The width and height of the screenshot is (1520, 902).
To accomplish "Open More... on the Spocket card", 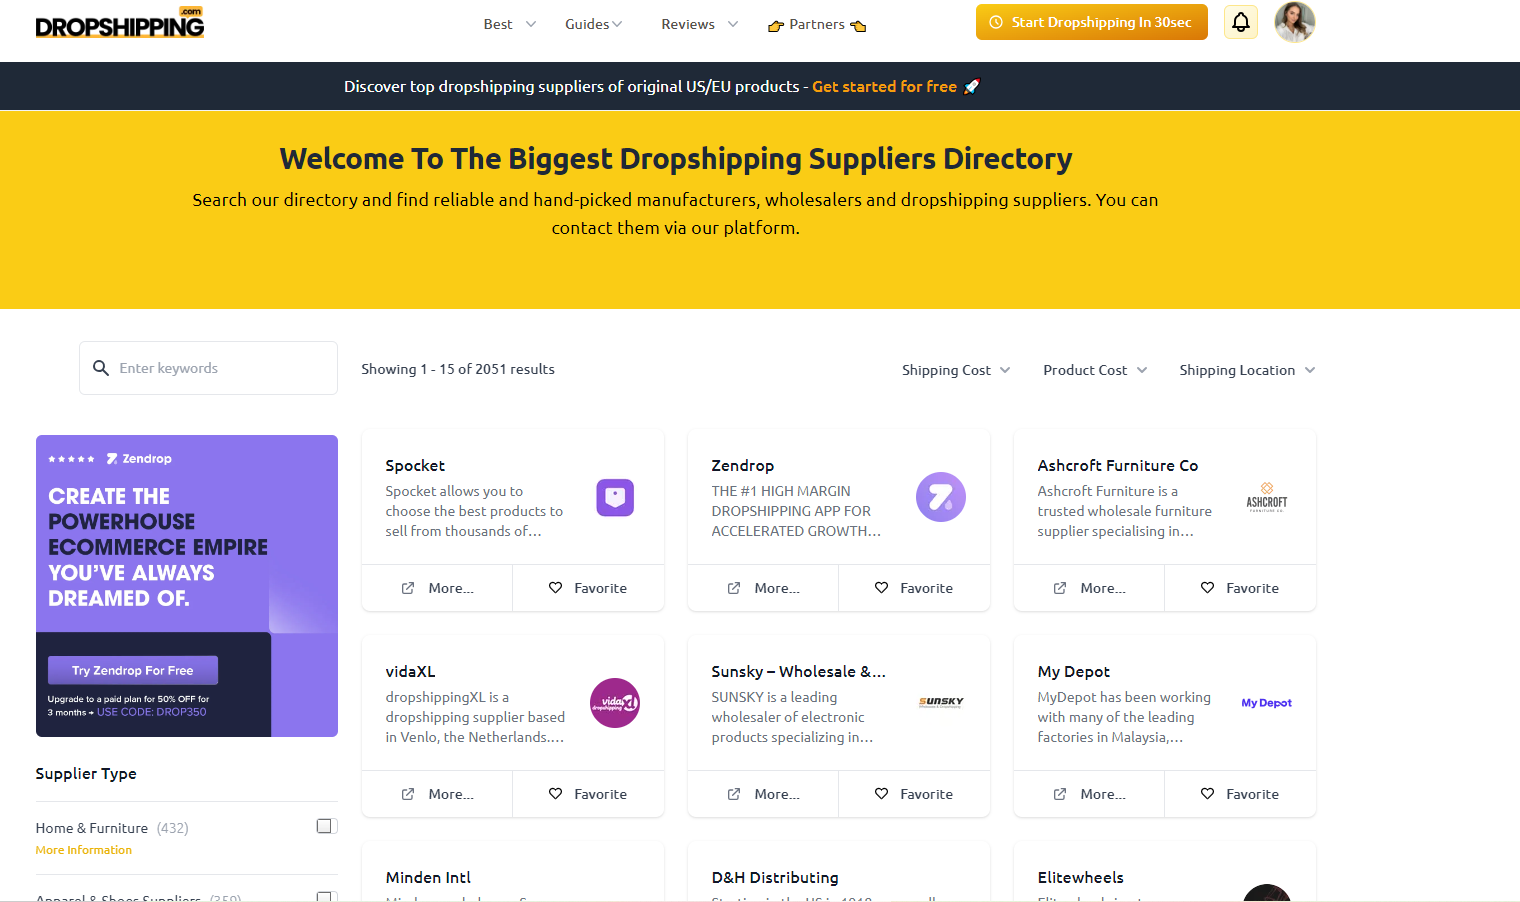I will pos(437,588).
